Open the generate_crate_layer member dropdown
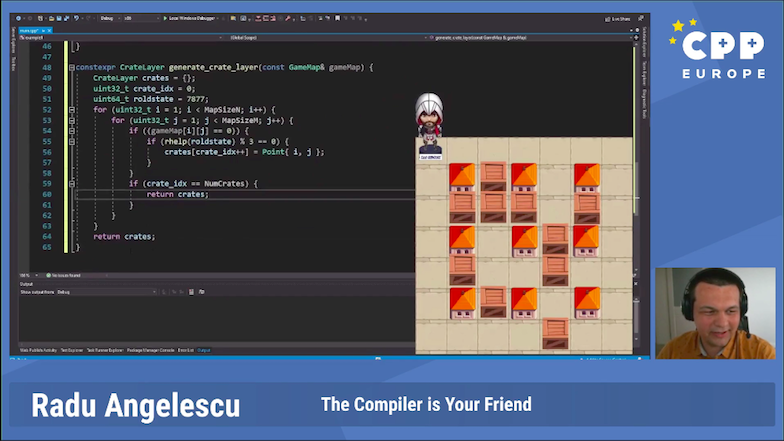The width and height of the screenshot is (784, 441). (530, 38)
